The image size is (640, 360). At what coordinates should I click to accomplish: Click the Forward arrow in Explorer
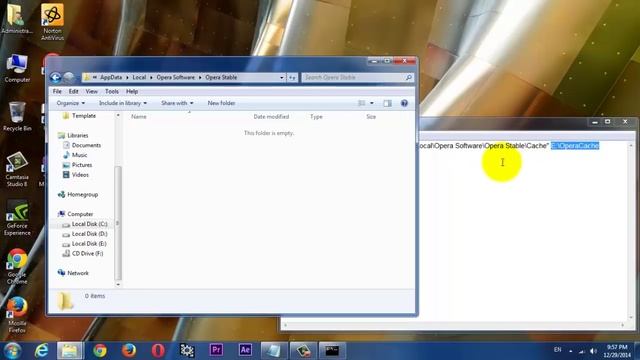pos(69,78)
